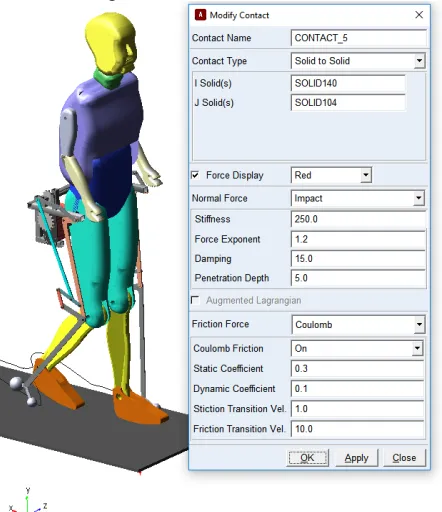Click the Stiffness value field
This screenshot has width=442, height=512.
pyautogui.click(x=358, y=219)
